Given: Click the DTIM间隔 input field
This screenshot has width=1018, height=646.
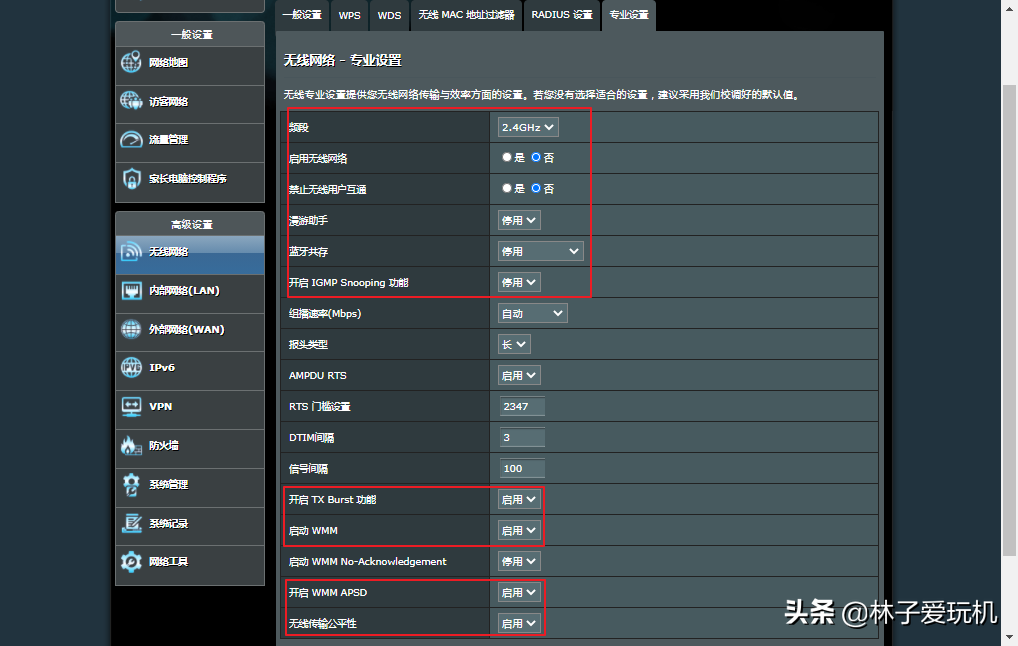Looking at the screenshot, I should point(522,438).
